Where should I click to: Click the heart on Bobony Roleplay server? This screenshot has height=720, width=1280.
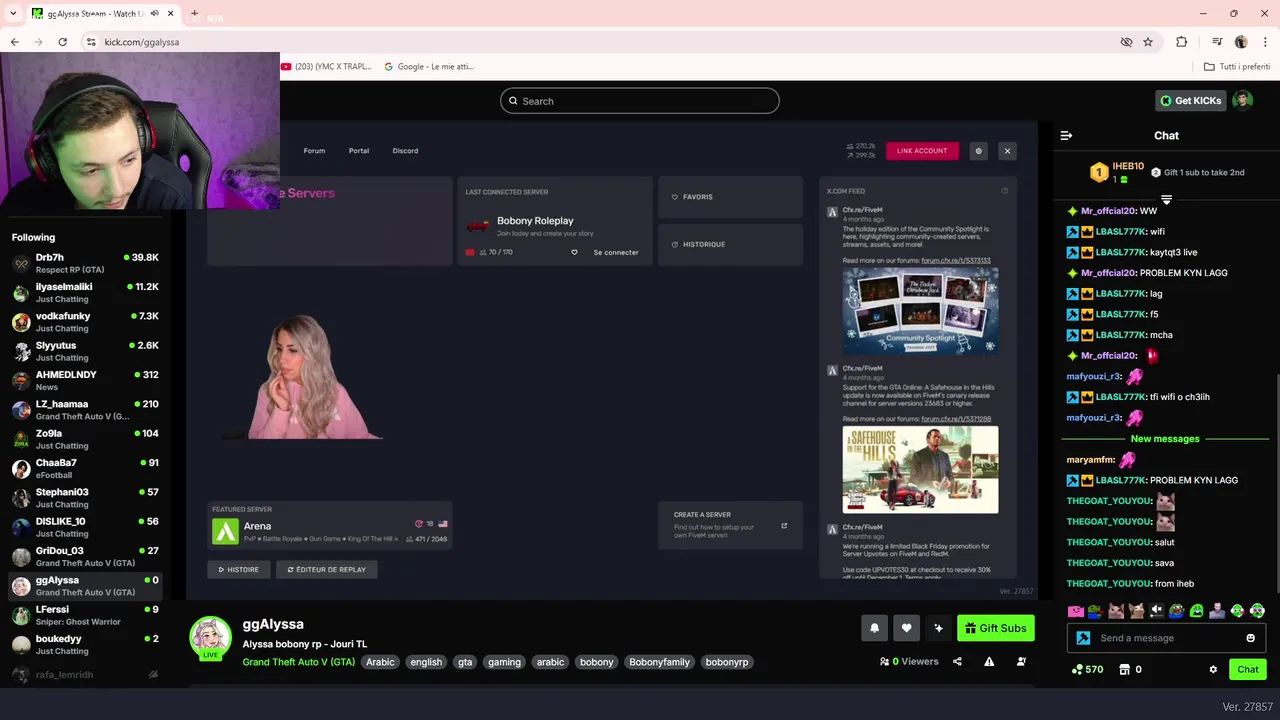pos(574,252)
